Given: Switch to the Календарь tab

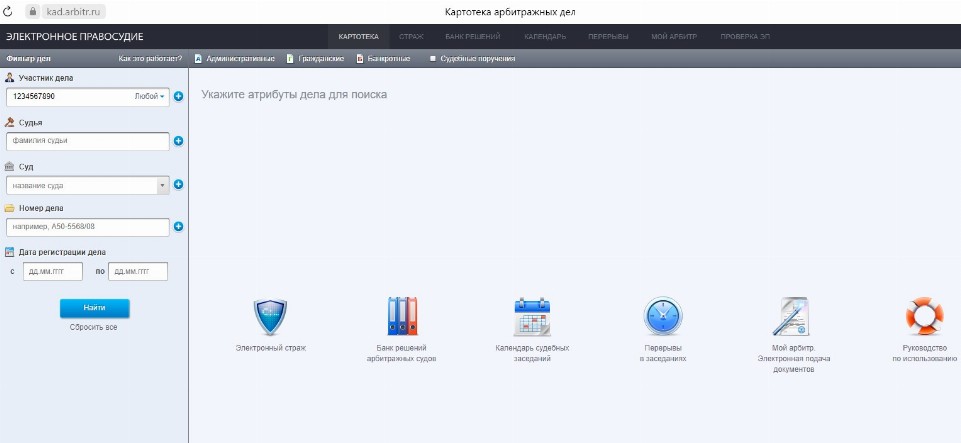Looking at the screenshot, I should point(545,37).
